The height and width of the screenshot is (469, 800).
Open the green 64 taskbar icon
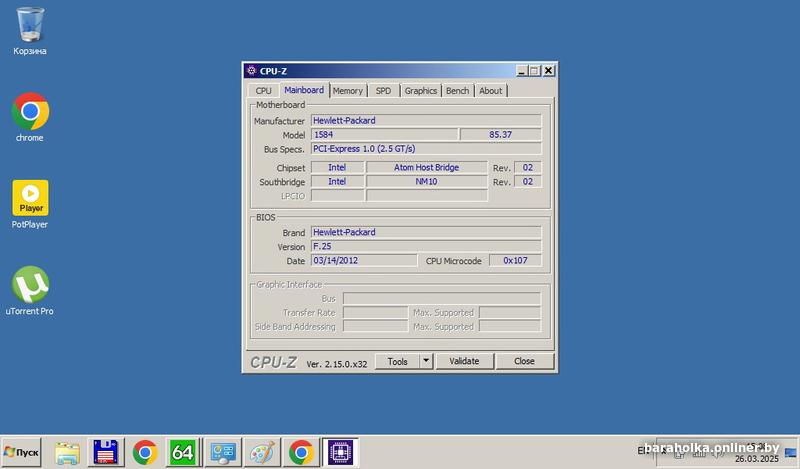click(x=183, y=453)
